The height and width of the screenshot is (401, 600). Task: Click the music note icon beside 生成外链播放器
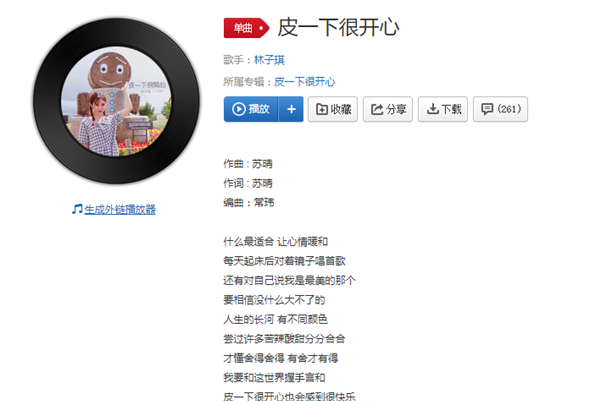(x=77, y=209)
